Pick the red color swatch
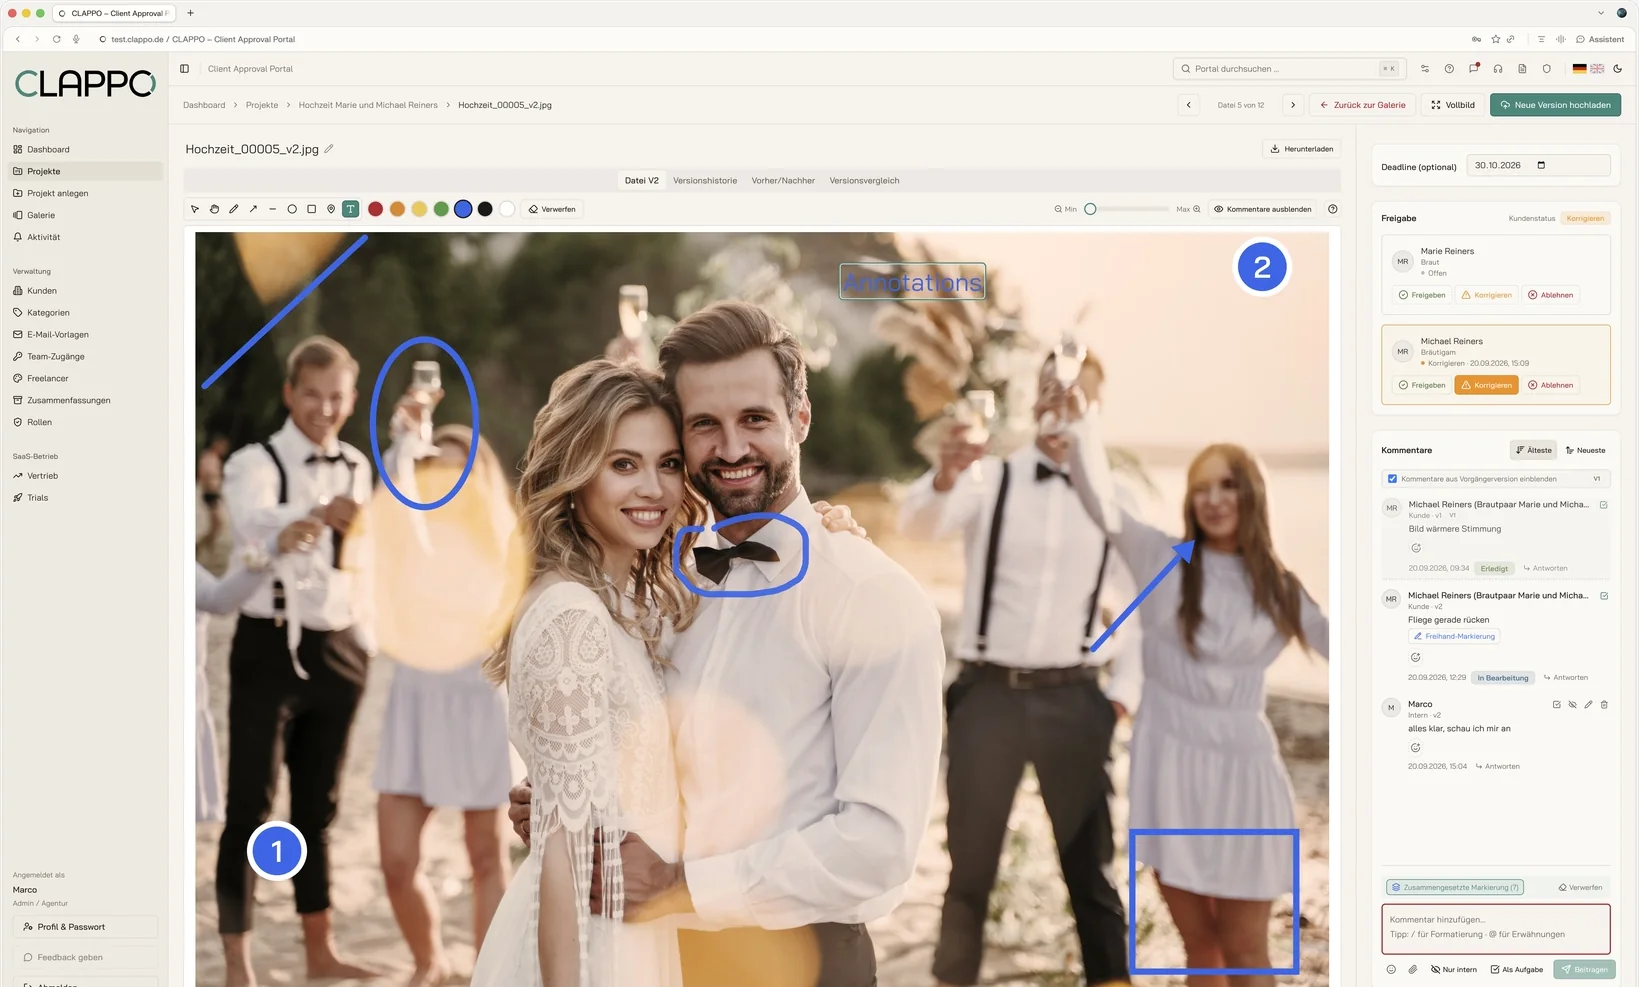This screenshot has height=987, width=1639. pos(375,209)
